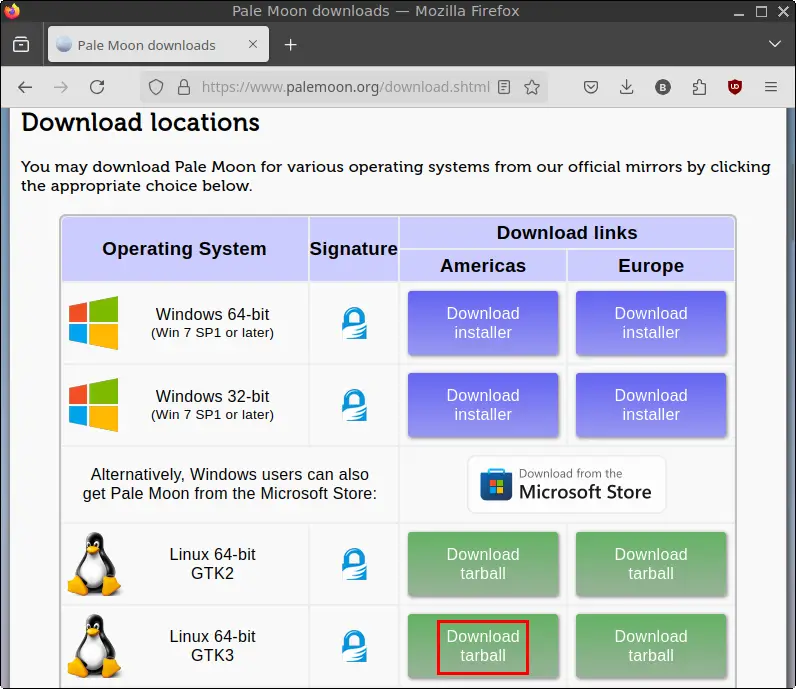Expand the list all tabs chevron
796x689 pixels.
click(x=774, y=44)
